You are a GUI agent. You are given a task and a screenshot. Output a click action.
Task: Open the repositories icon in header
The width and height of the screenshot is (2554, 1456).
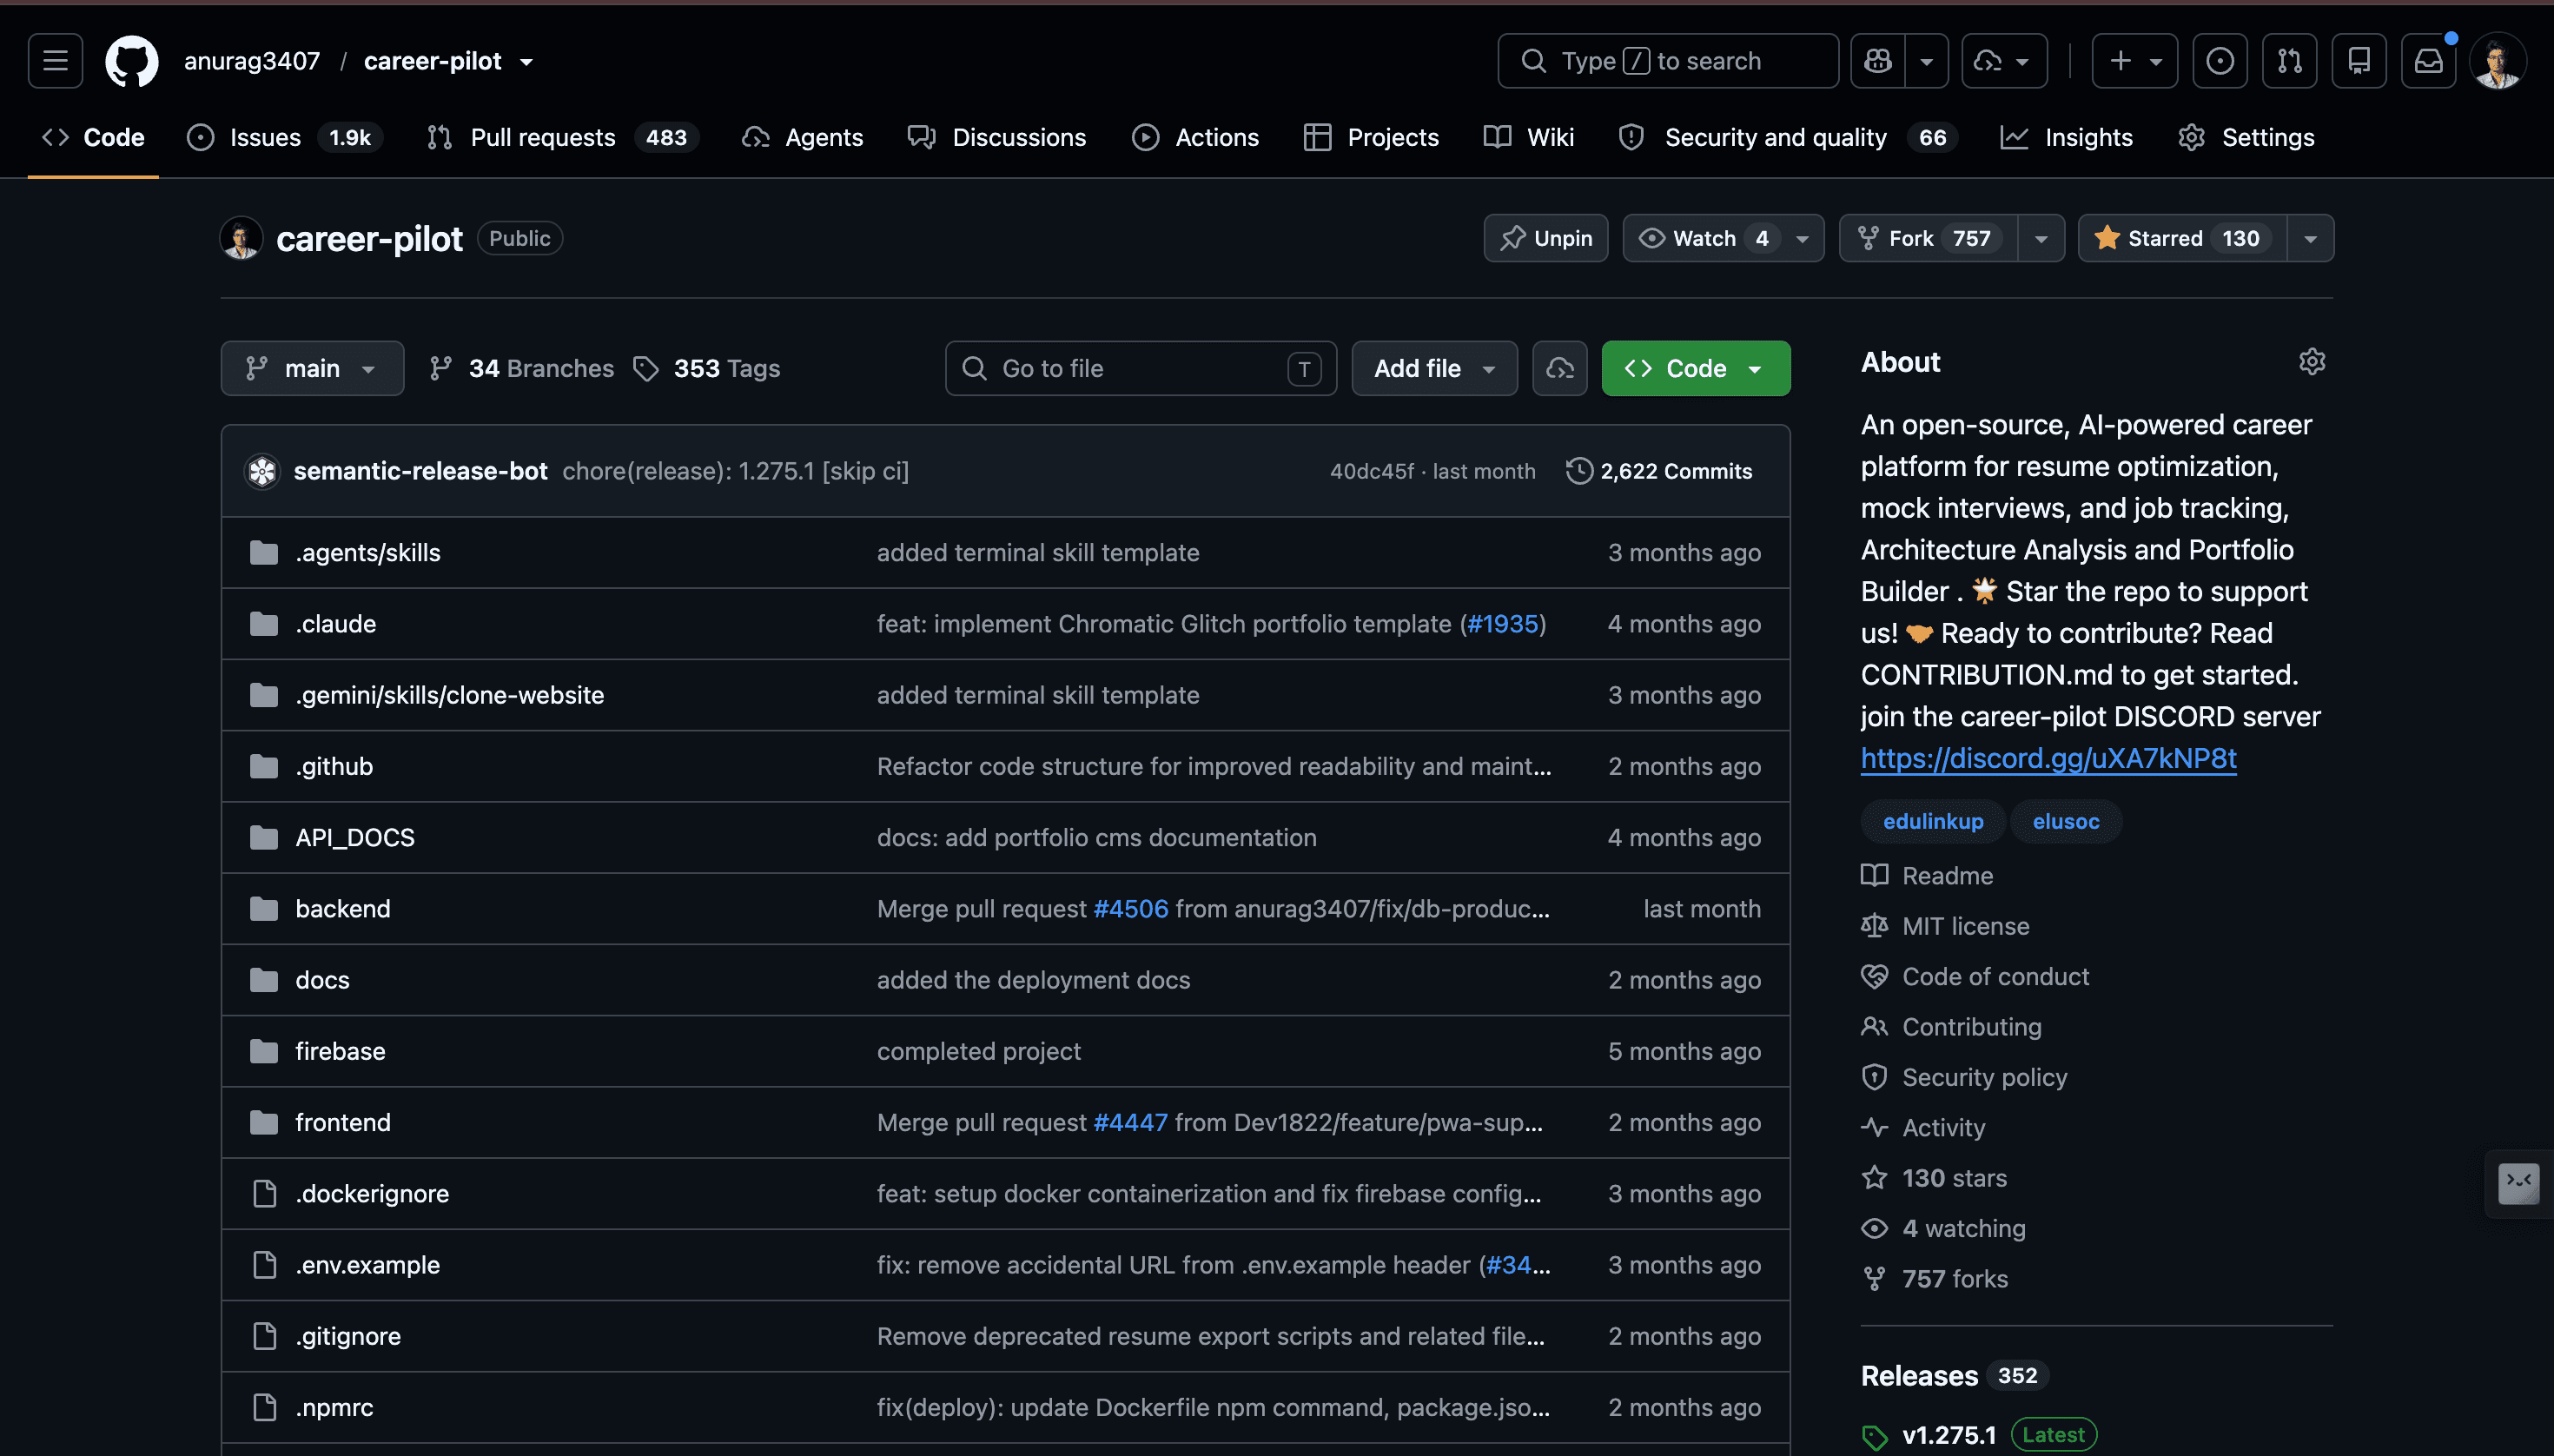(x=2359, y=61)
